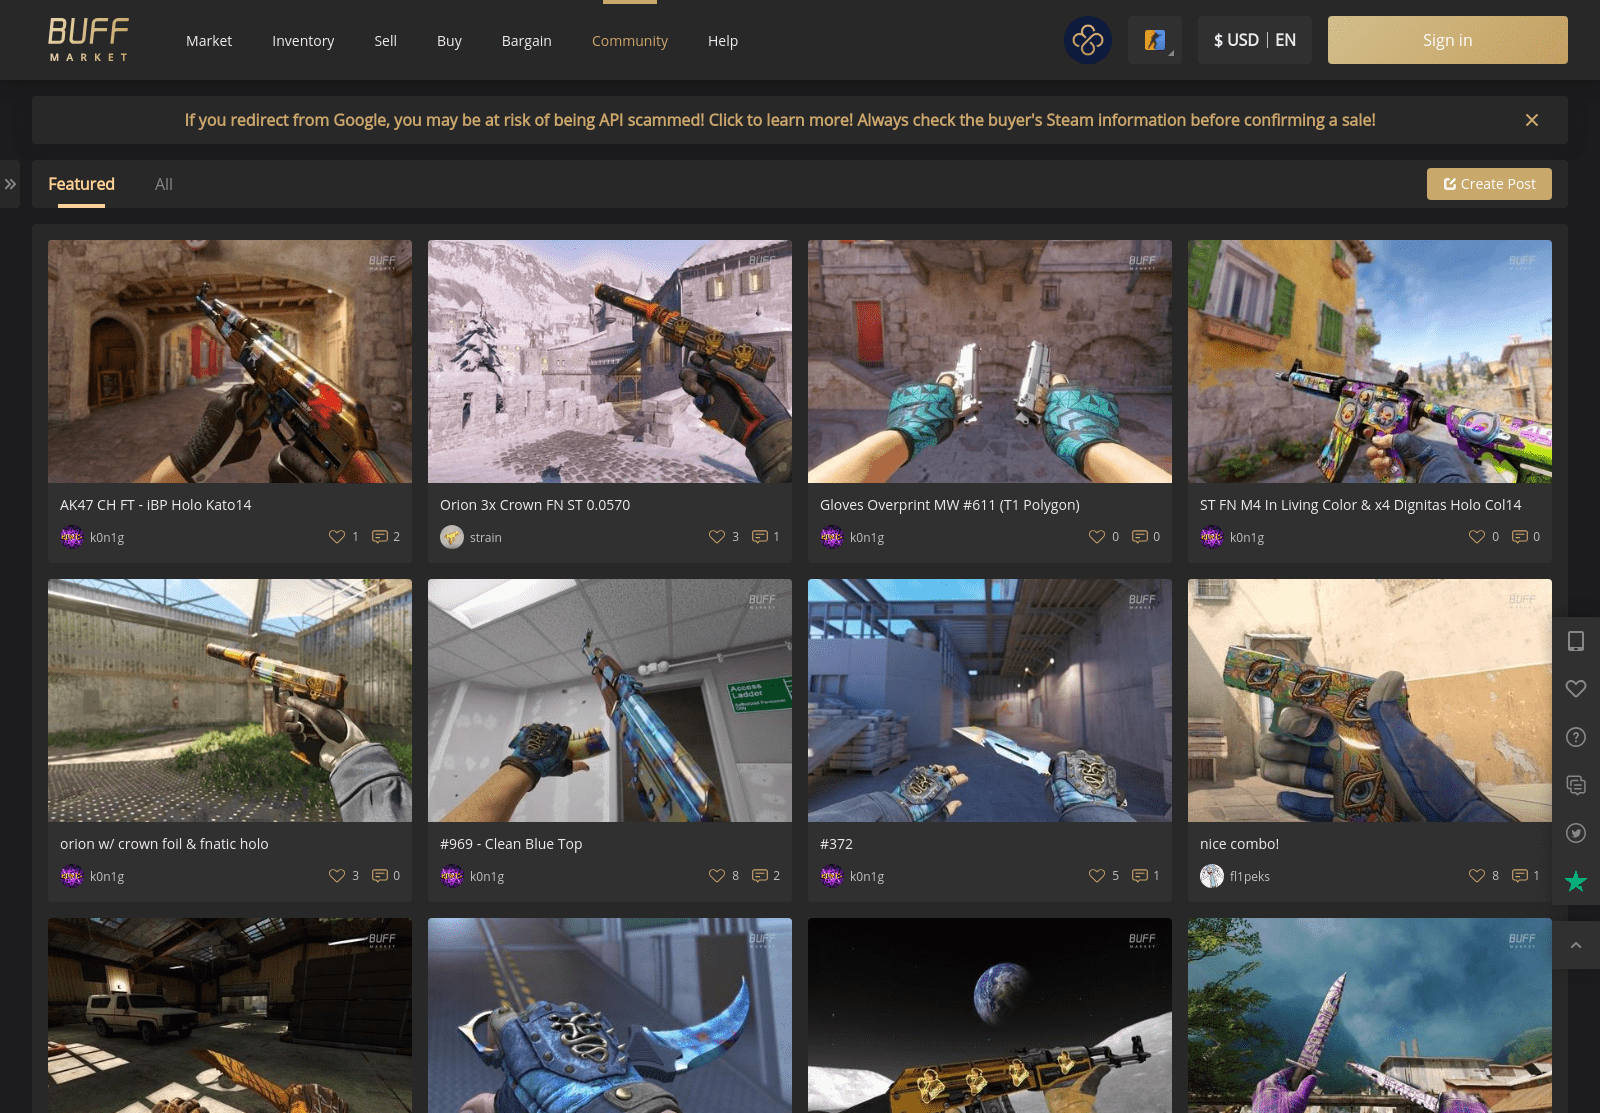The height and width of the screenshot is (1113, 1600).
Task: Like the Orion 3x Crown FN post
Action: [x=717, y=537]
